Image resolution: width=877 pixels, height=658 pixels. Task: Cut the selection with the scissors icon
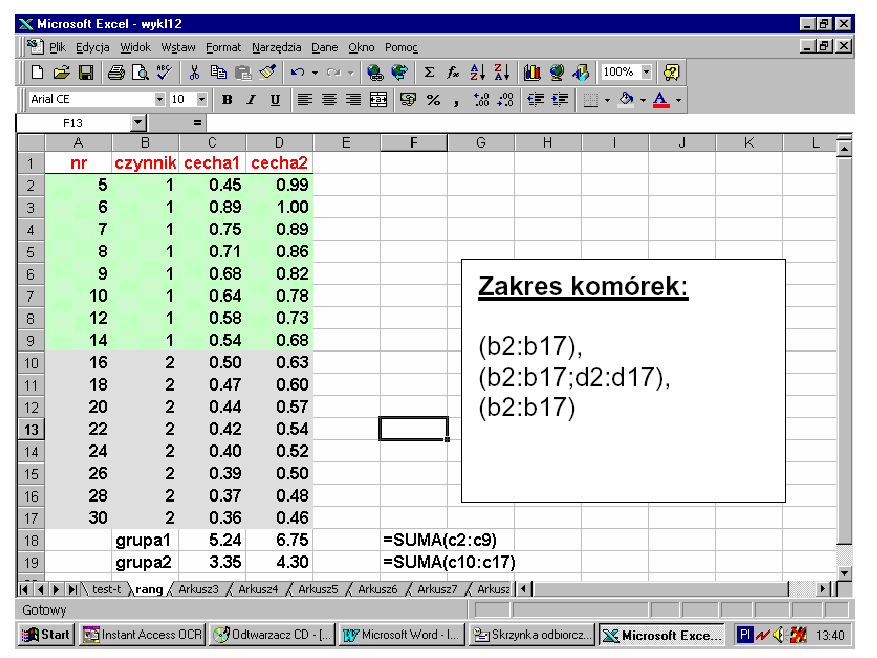[x=194, y=72]
